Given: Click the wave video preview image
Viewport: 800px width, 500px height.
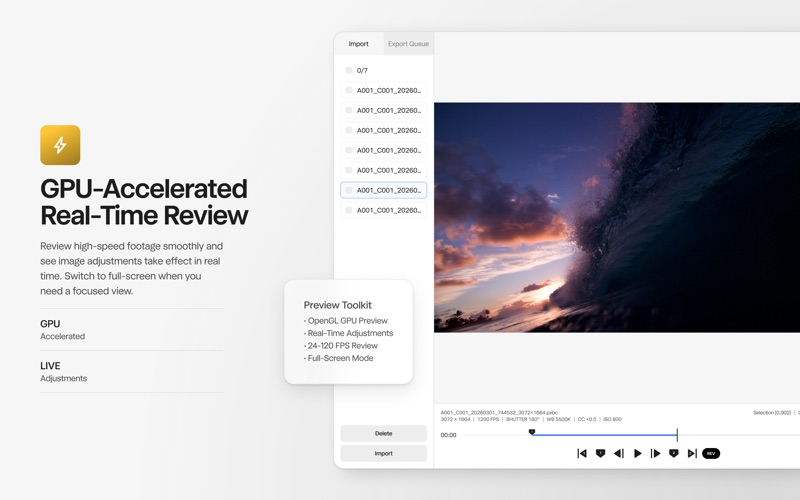Looking at the screenshot, I should [617, 217].
